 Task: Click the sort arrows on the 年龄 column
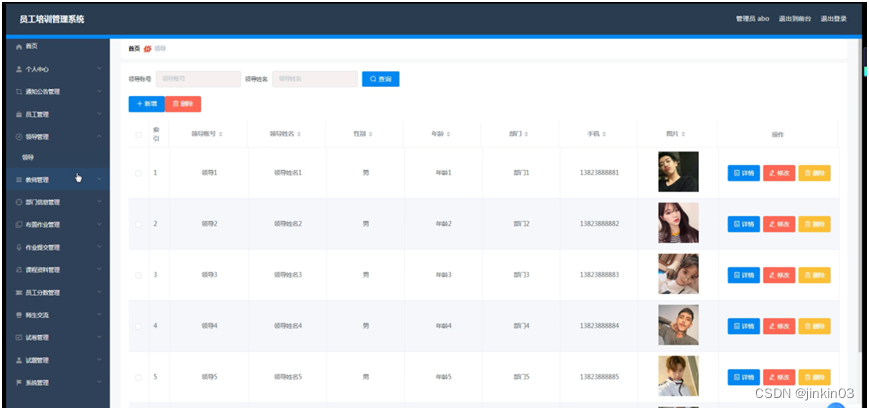click(448, 135)
